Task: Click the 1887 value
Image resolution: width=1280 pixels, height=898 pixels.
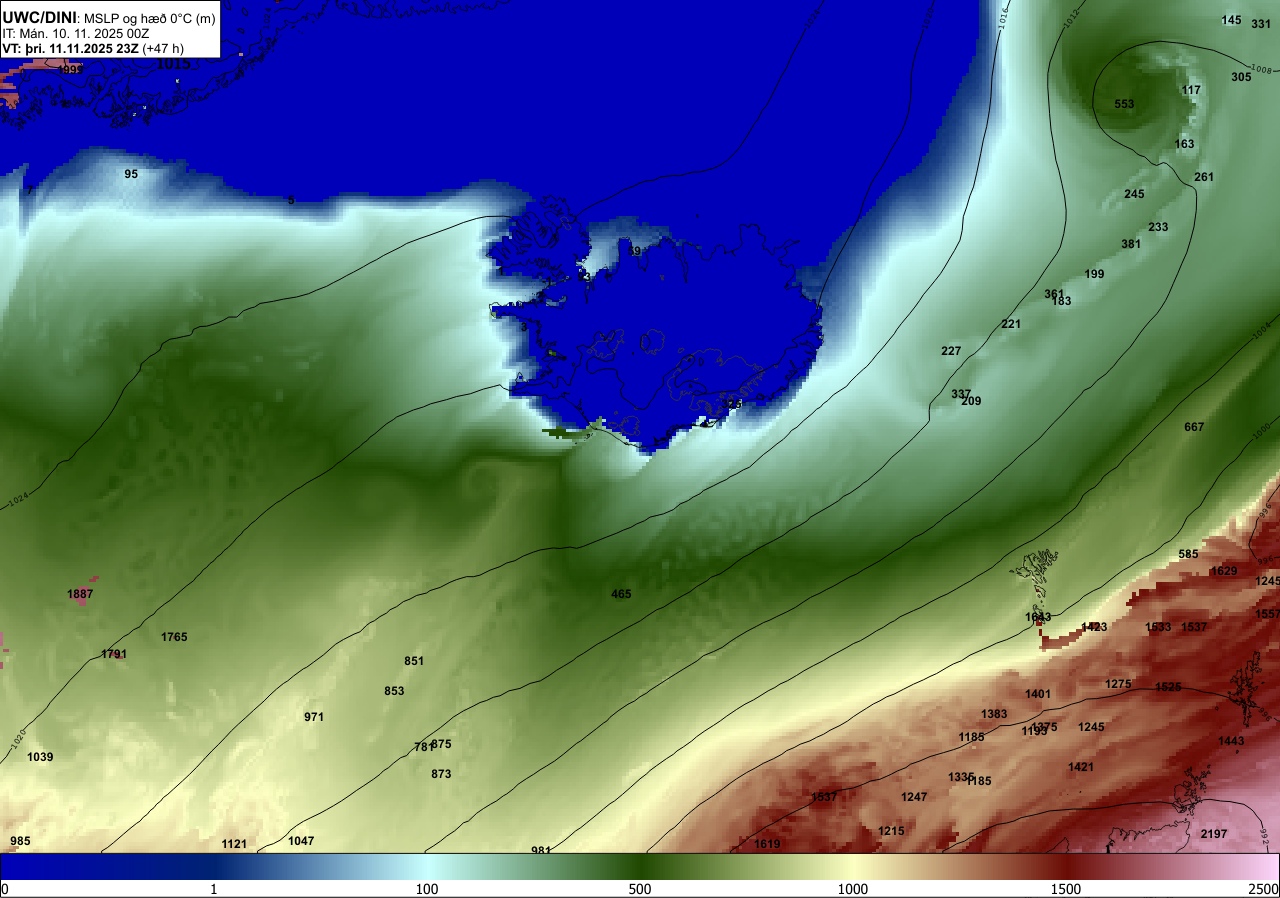Action: 80,594
